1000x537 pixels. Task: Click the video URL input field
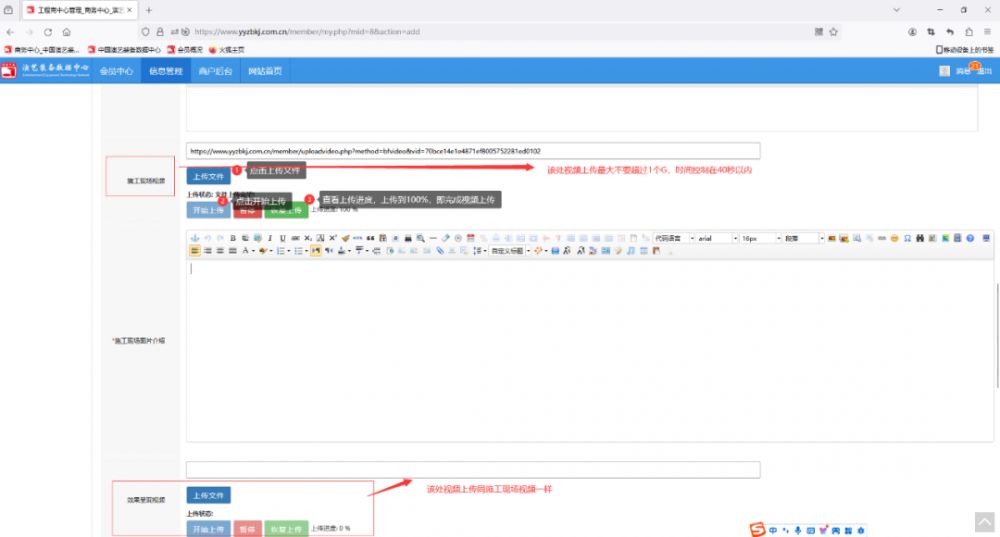[472, 151]
